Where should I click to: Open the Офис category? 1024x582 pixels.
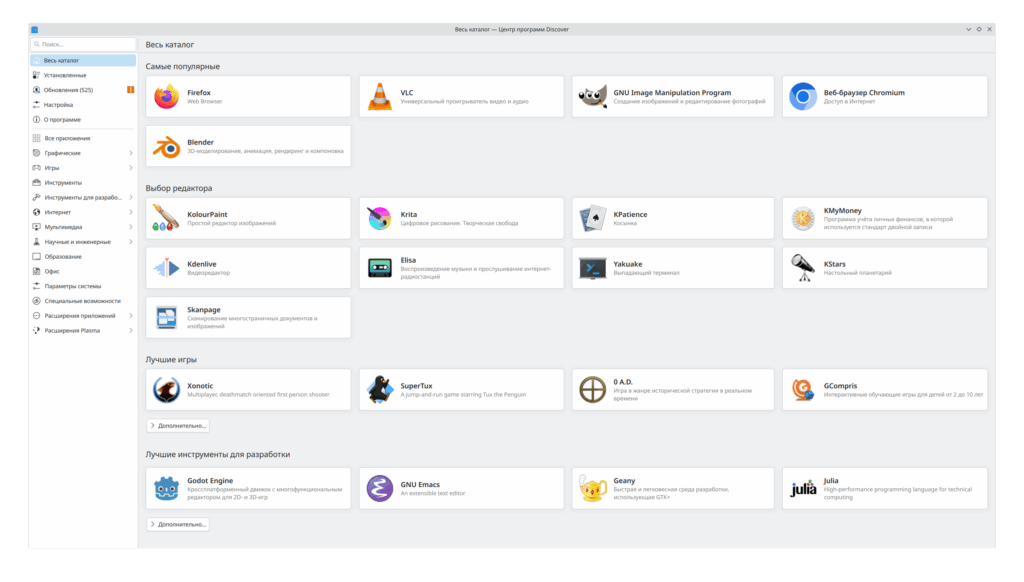[83, 271]
